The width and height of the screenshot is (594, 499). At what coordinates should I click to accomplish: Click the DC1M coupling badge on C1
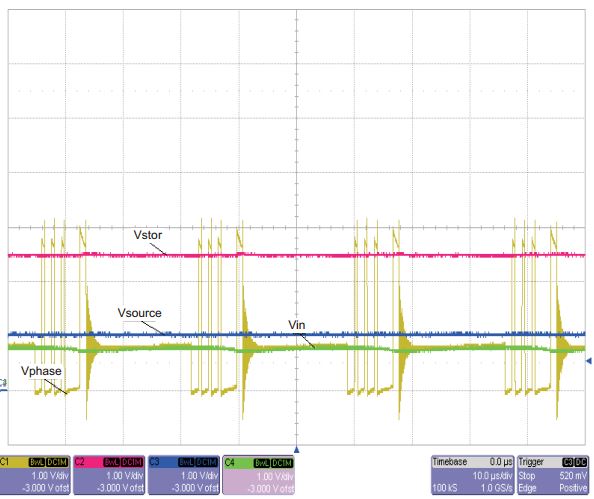[x=57, y=462]
